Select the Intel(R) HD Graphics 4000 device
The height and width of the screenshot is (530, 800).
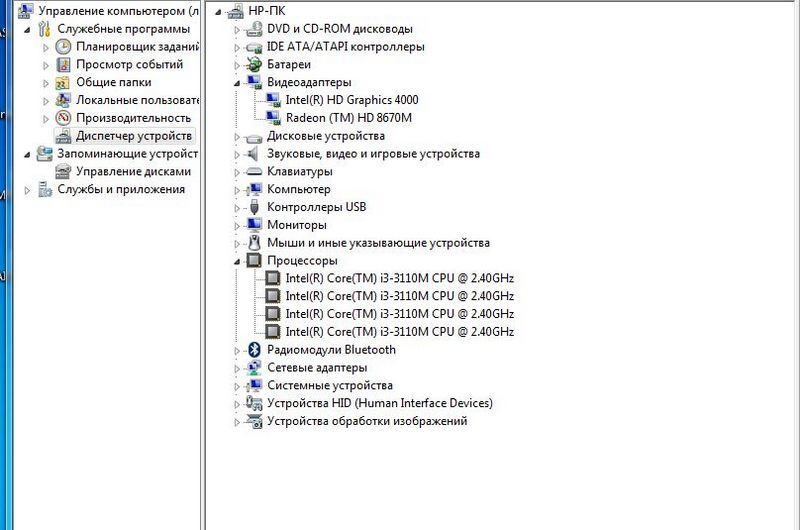[351, 100]
